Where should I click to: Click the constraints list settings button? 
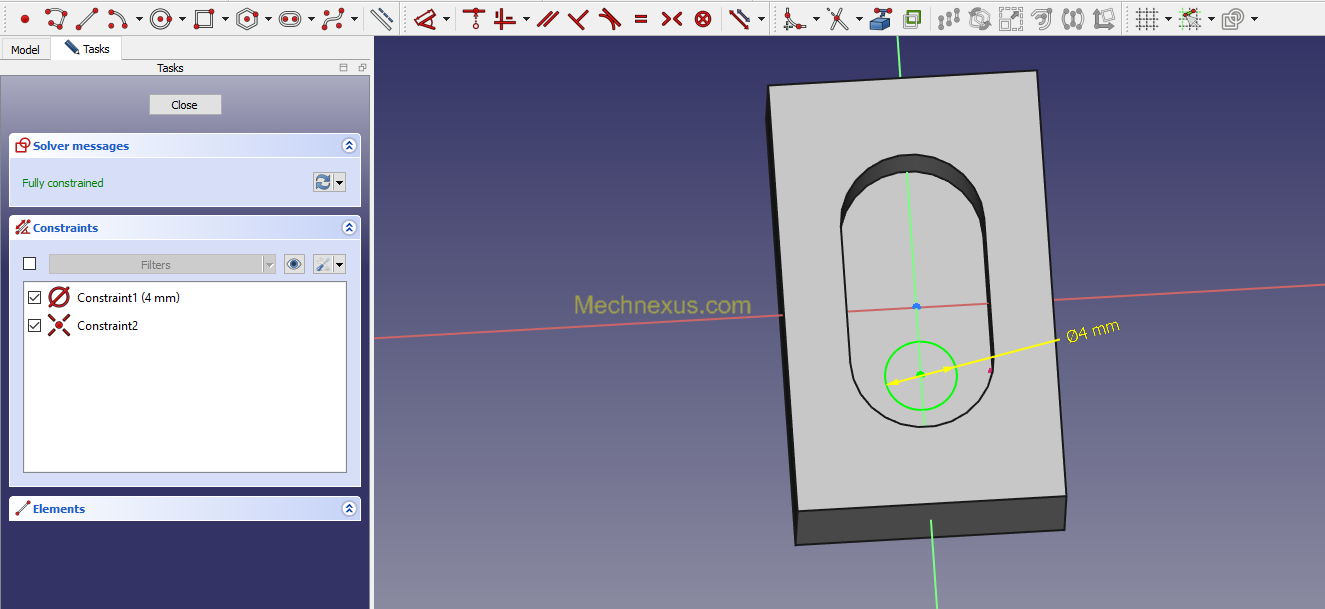click(323, 264)
